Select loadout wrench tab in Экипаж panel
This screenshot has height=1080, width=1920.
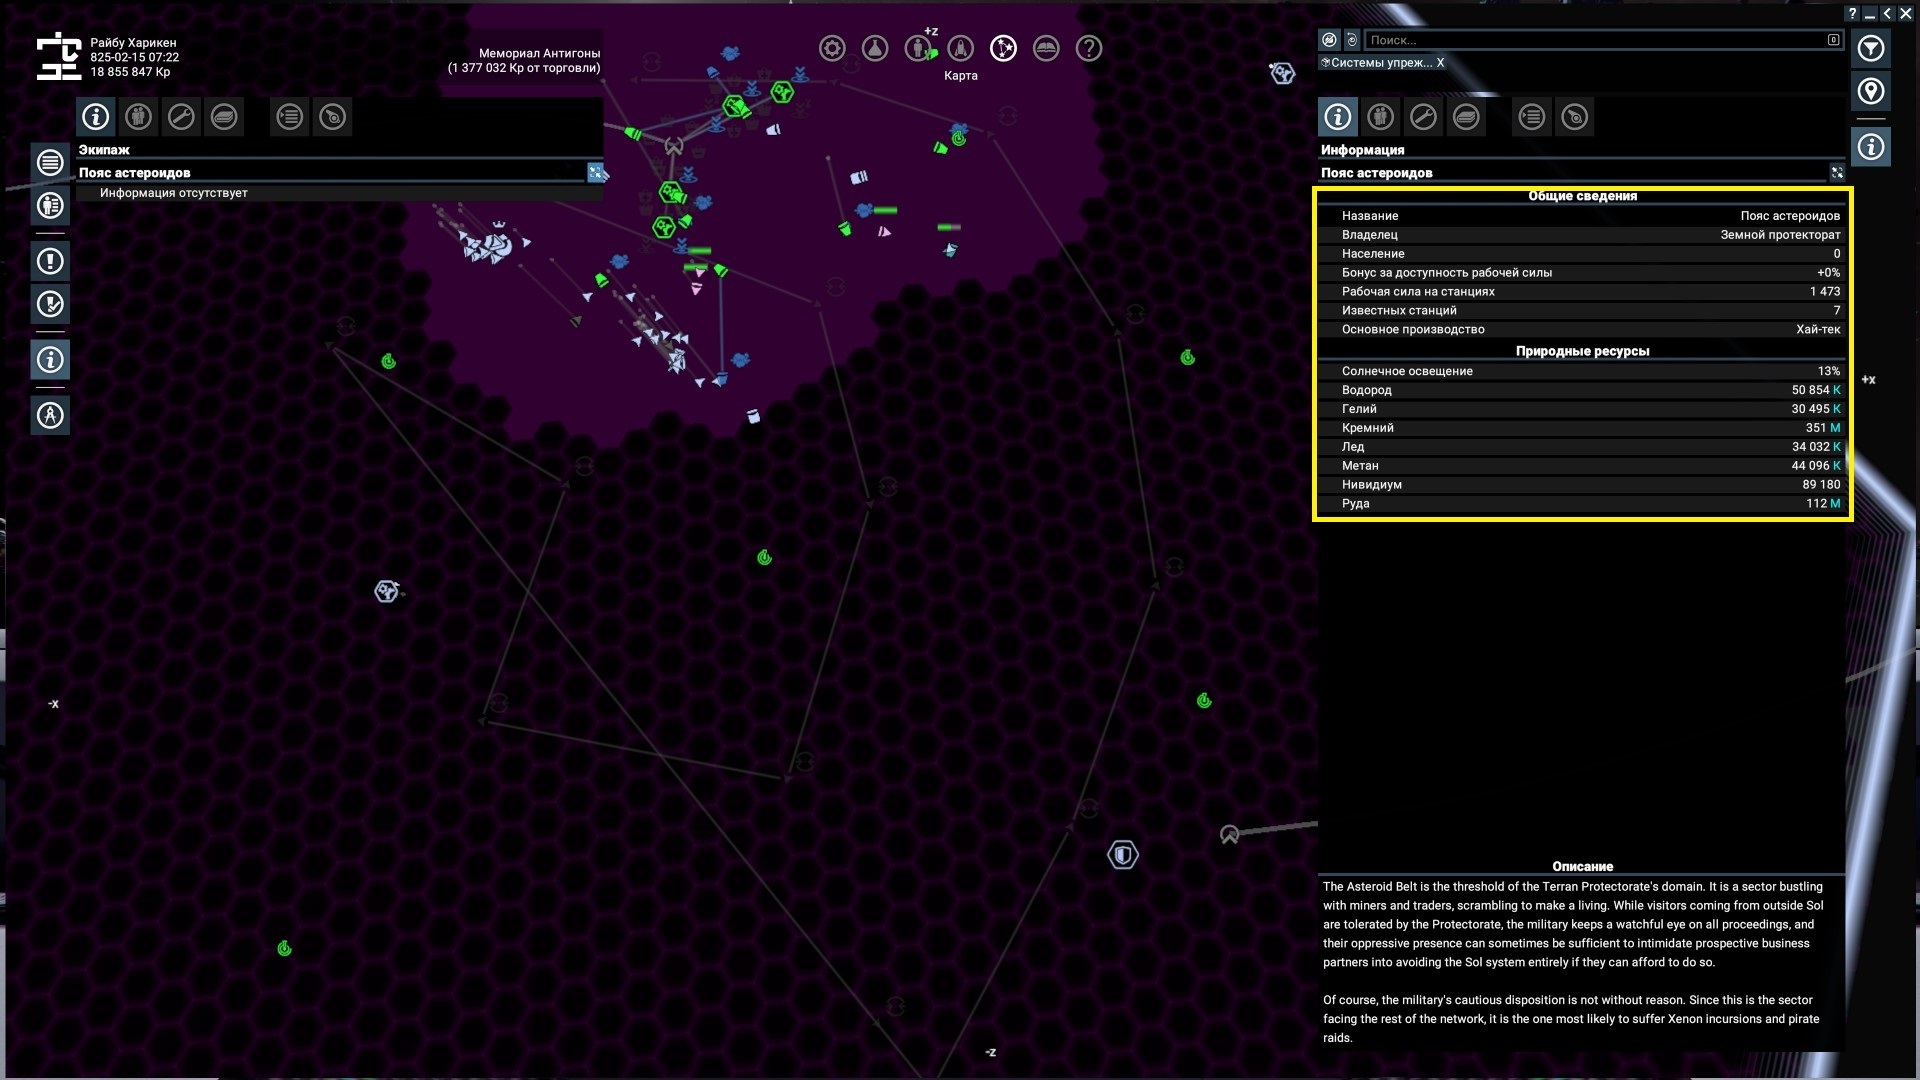[181, 117]
